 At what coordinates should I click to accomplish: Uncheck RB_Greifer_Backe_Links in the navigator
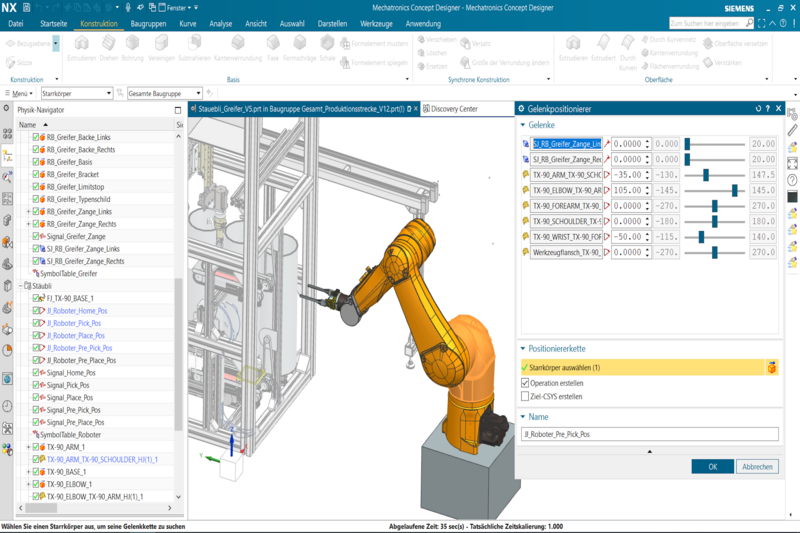click(36, 137)
